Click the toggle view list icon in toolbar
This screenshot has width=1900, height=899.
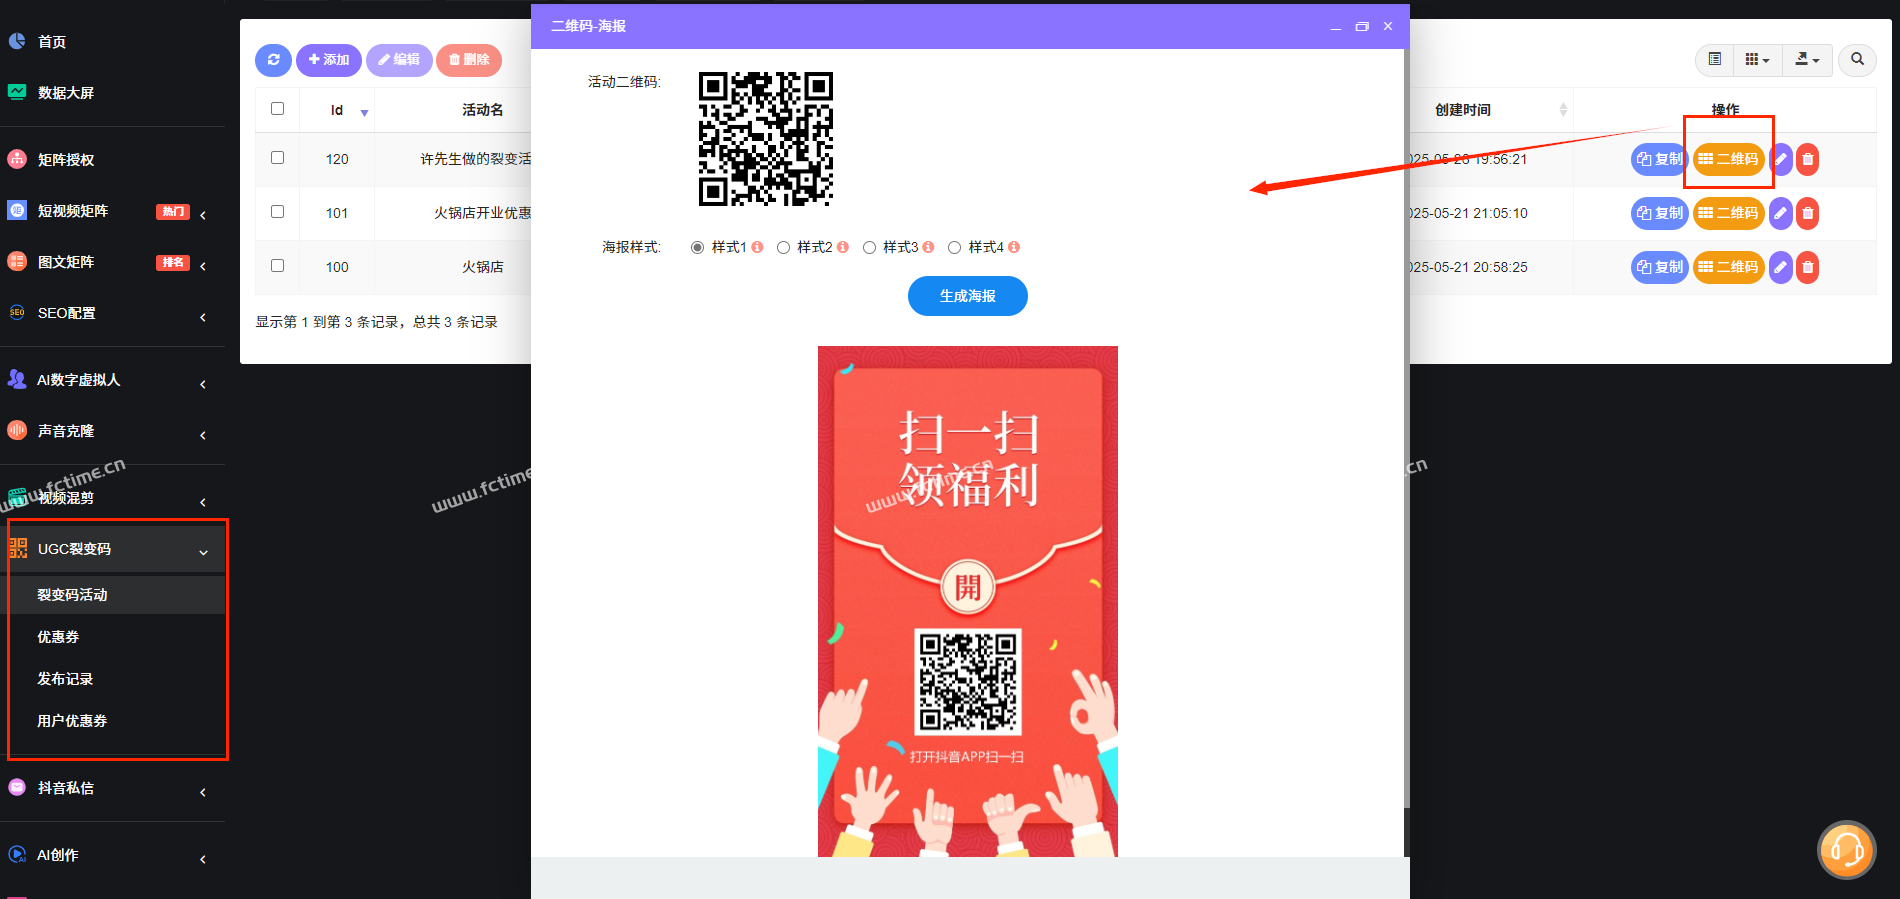[1714, 60]
